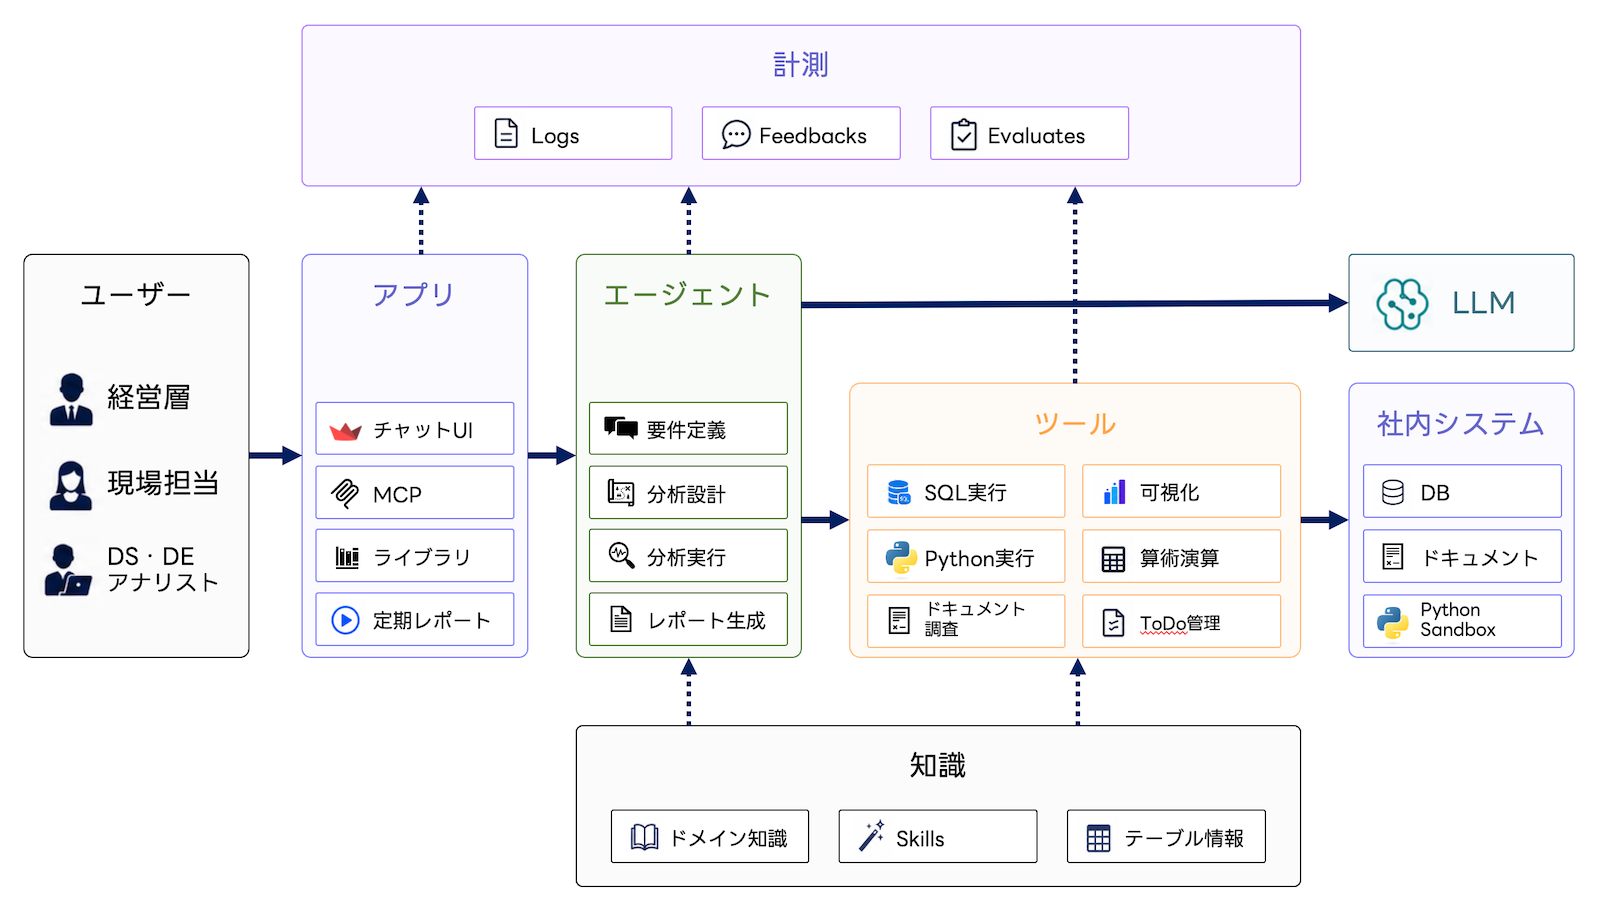
Task: Click the SQL実行 database icon
Action: 899,492
